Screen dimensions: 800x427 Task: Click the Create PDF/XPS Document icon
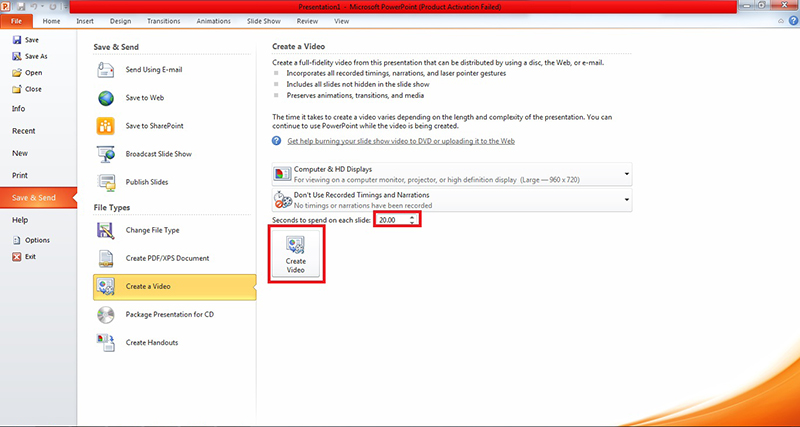(106, 259)
